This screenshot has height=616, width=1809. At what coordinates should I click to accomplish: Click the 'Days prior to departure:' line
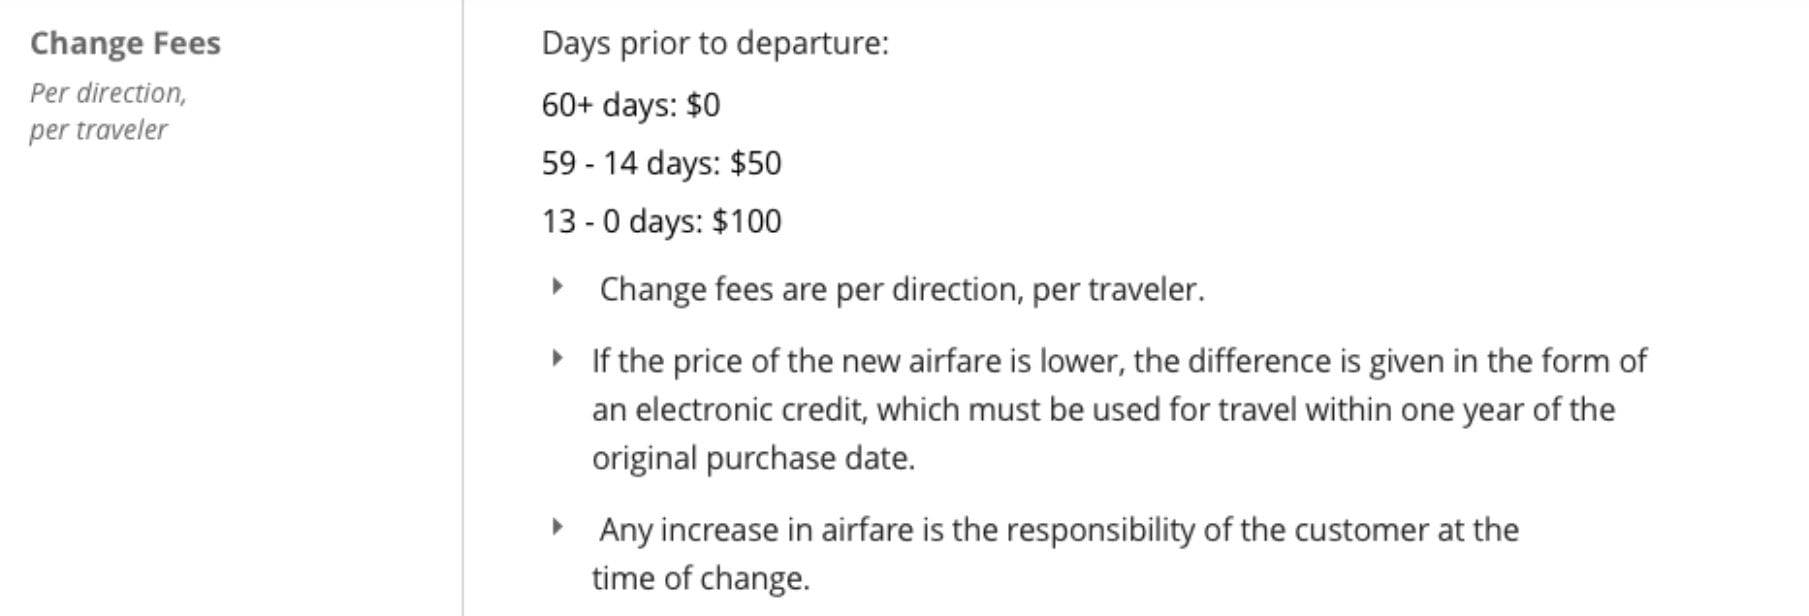point(715,43)
